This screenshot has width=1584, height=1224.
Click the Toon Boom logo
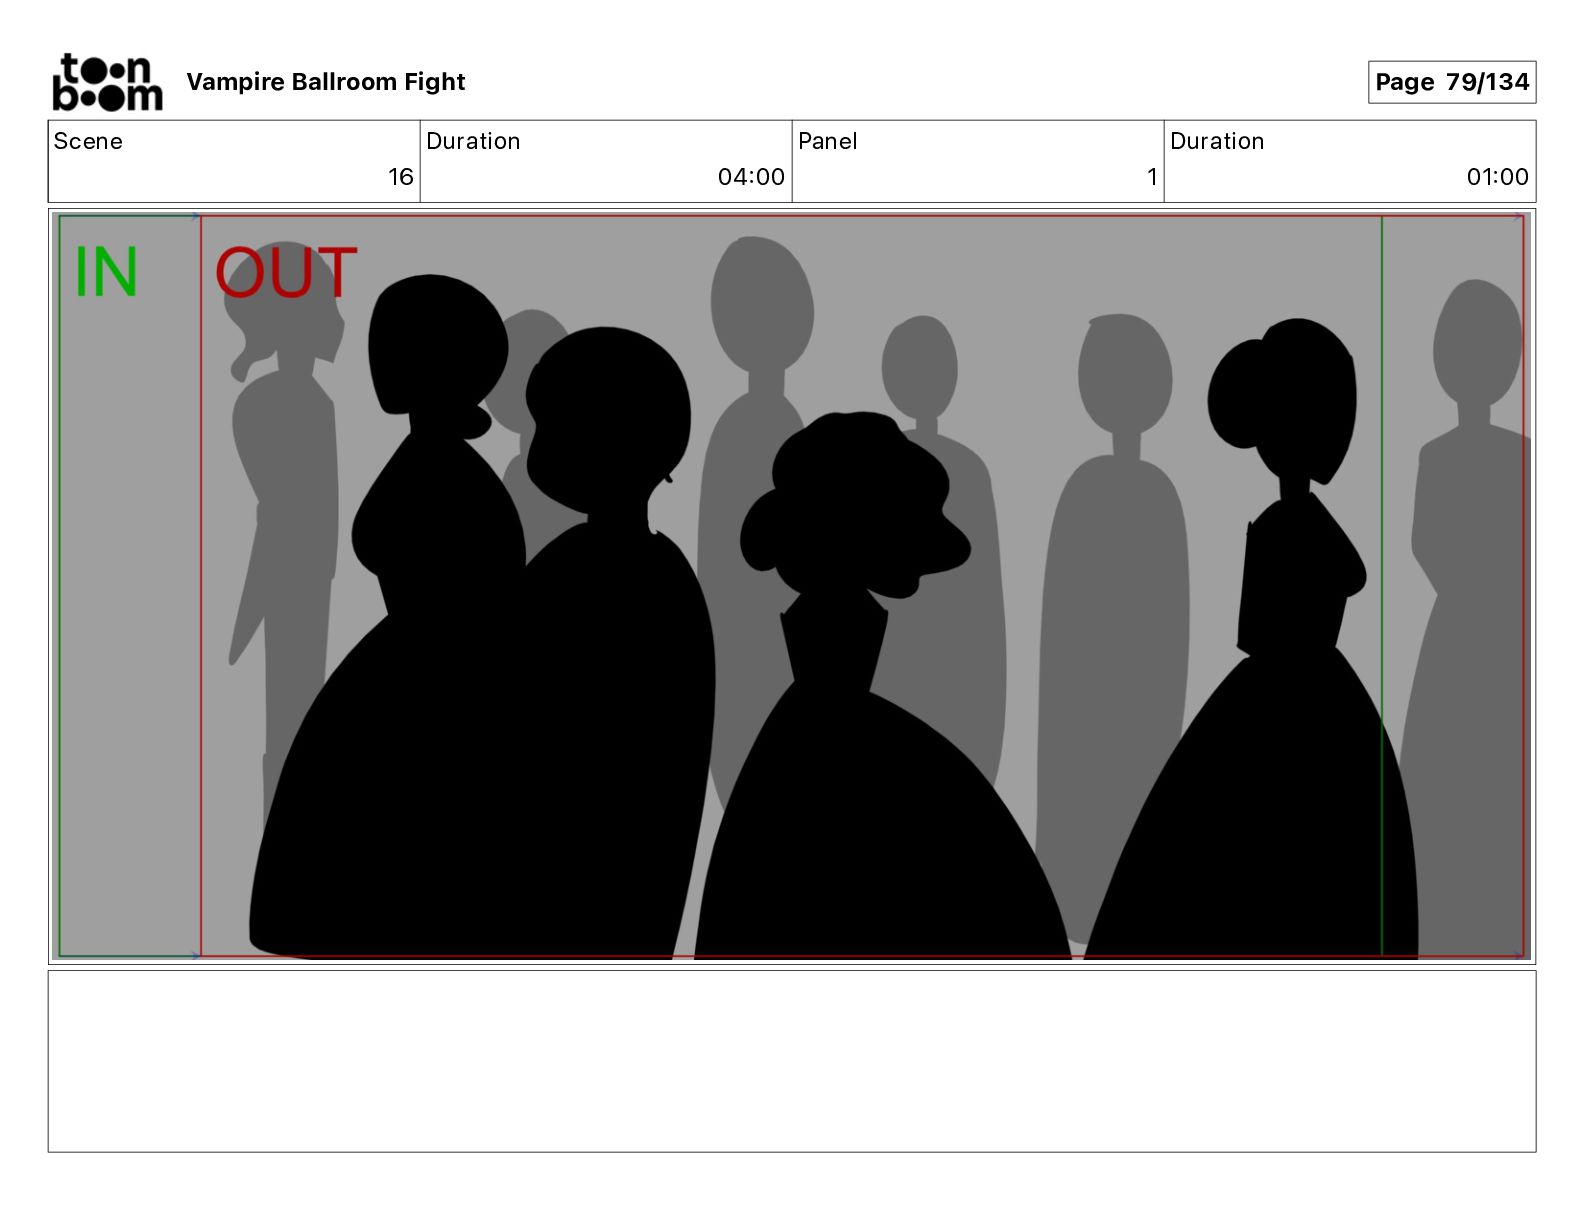107,82
